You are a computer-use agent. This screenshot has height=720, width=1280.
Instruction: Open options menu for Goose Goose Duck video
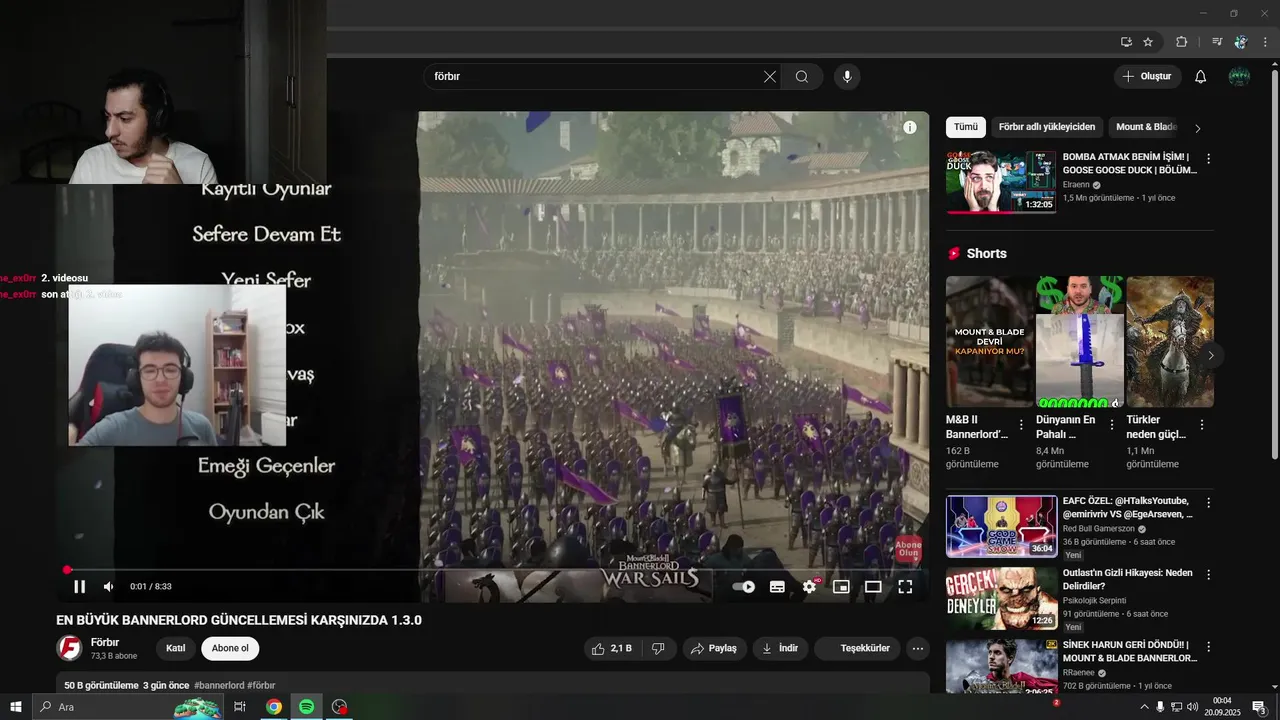click(1208, 159)
